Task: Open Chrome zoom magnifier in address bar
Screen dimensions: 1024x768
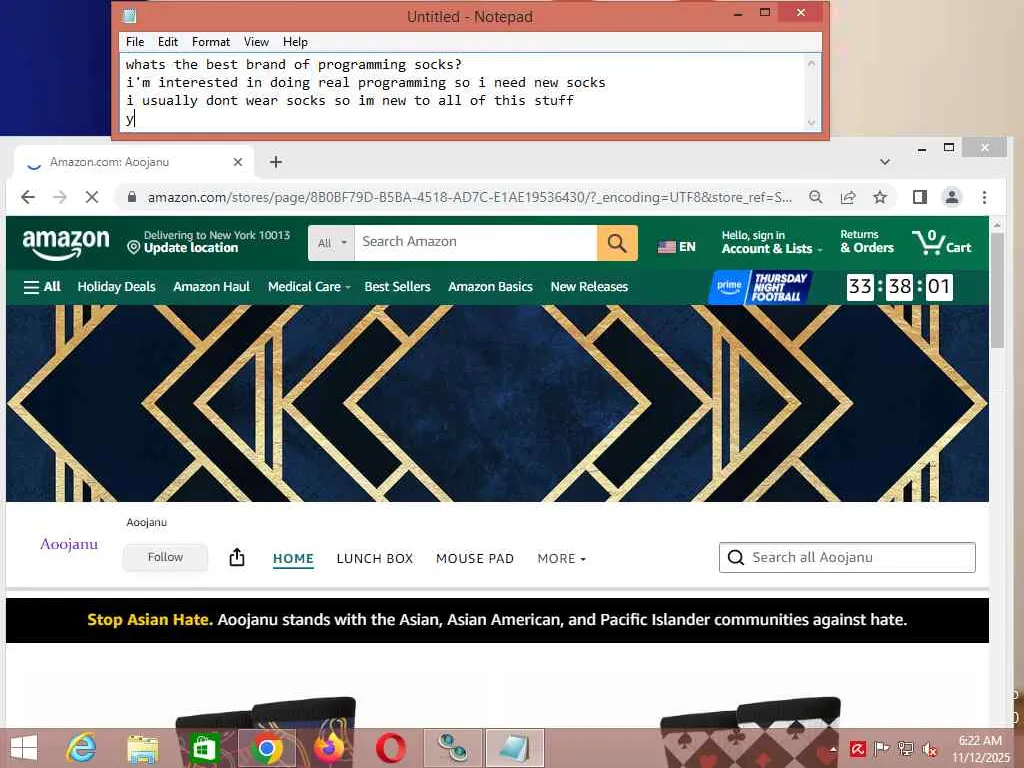Action: [816, 197]
